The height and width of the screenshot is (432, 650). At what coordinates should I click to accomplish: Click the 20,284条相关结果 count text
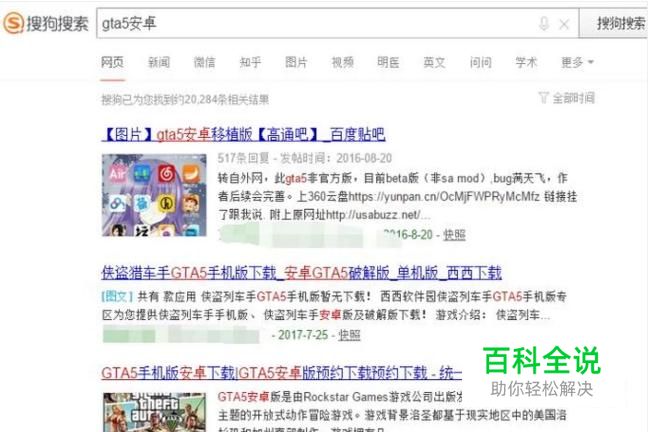pyautogui.click(x=185, y=100)
